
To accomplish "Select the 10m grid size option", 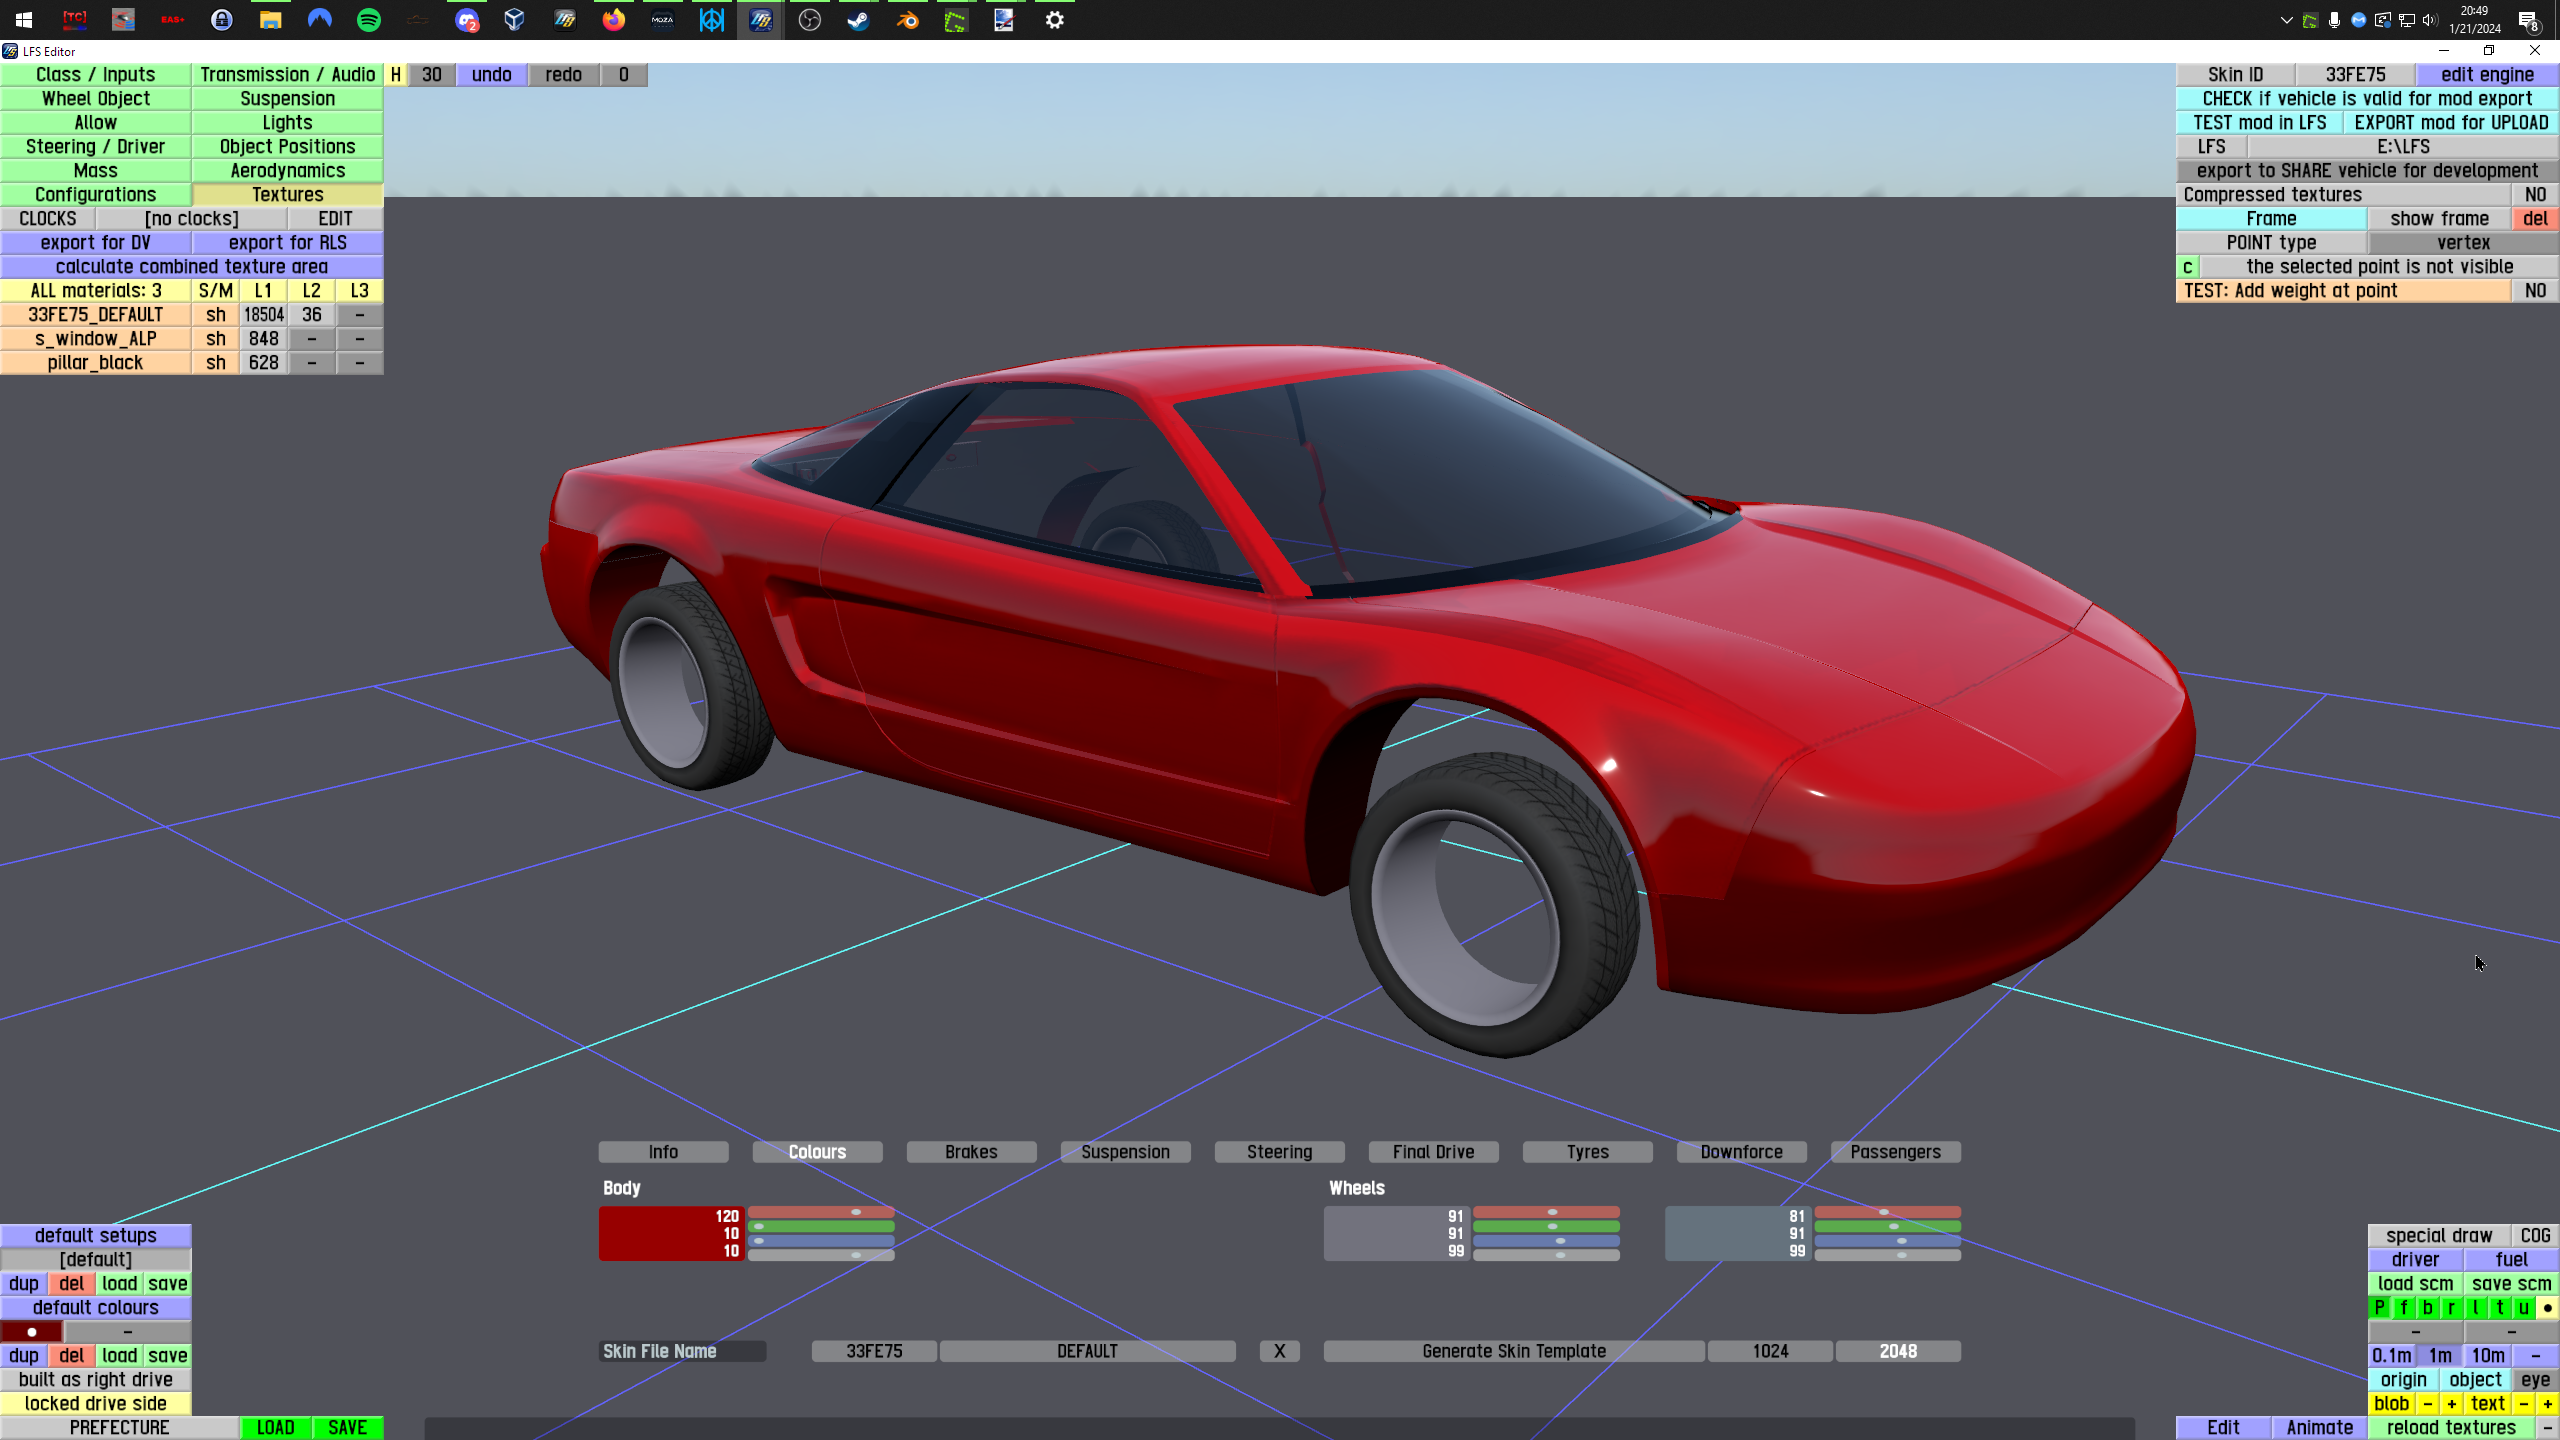I will tap(2488, 1355).
